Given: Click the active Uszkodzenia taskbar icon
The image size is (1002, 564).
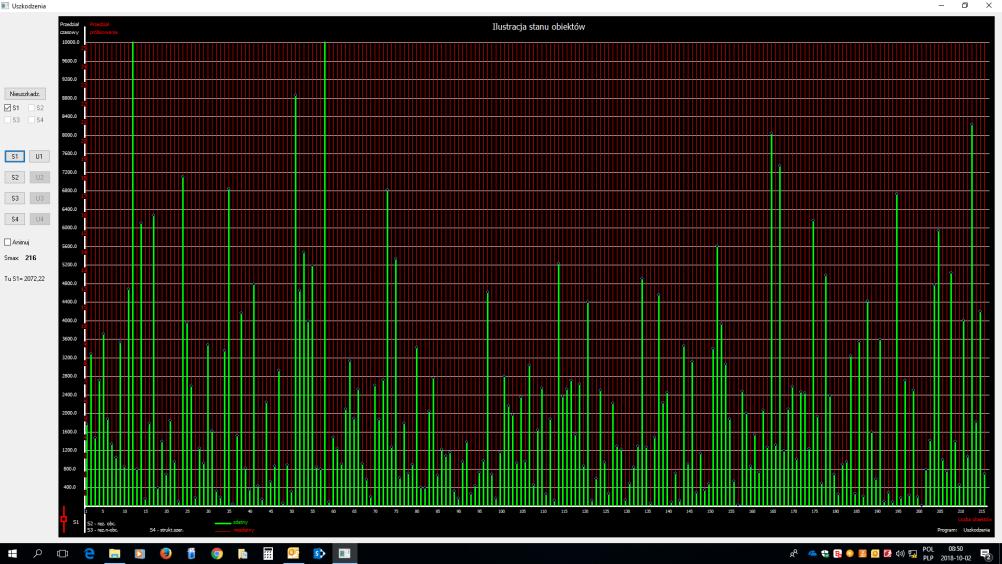Looking at the screenshot, I should pyautogui.click(x=344, y=553).
